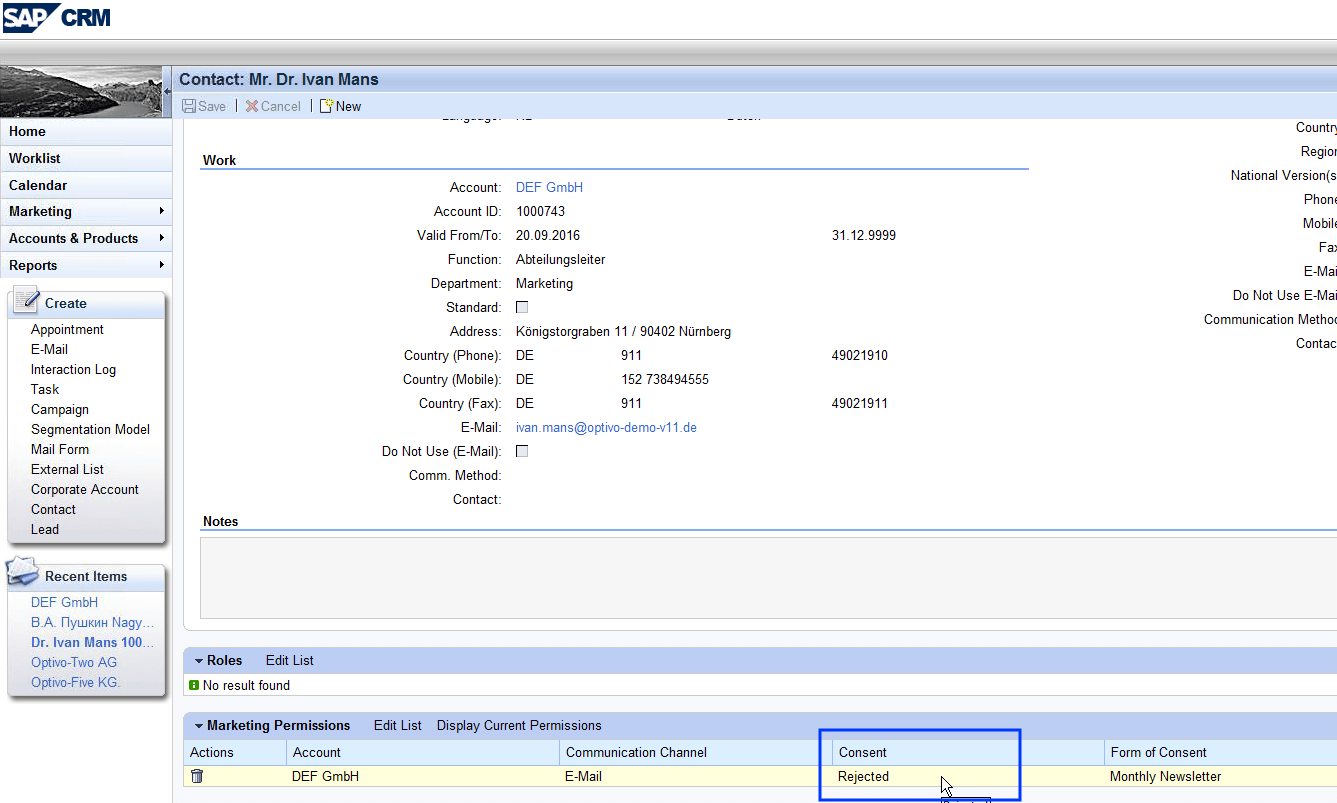Click the Recent Items panel icon
Screen dimensions: 1337x803
24,573
